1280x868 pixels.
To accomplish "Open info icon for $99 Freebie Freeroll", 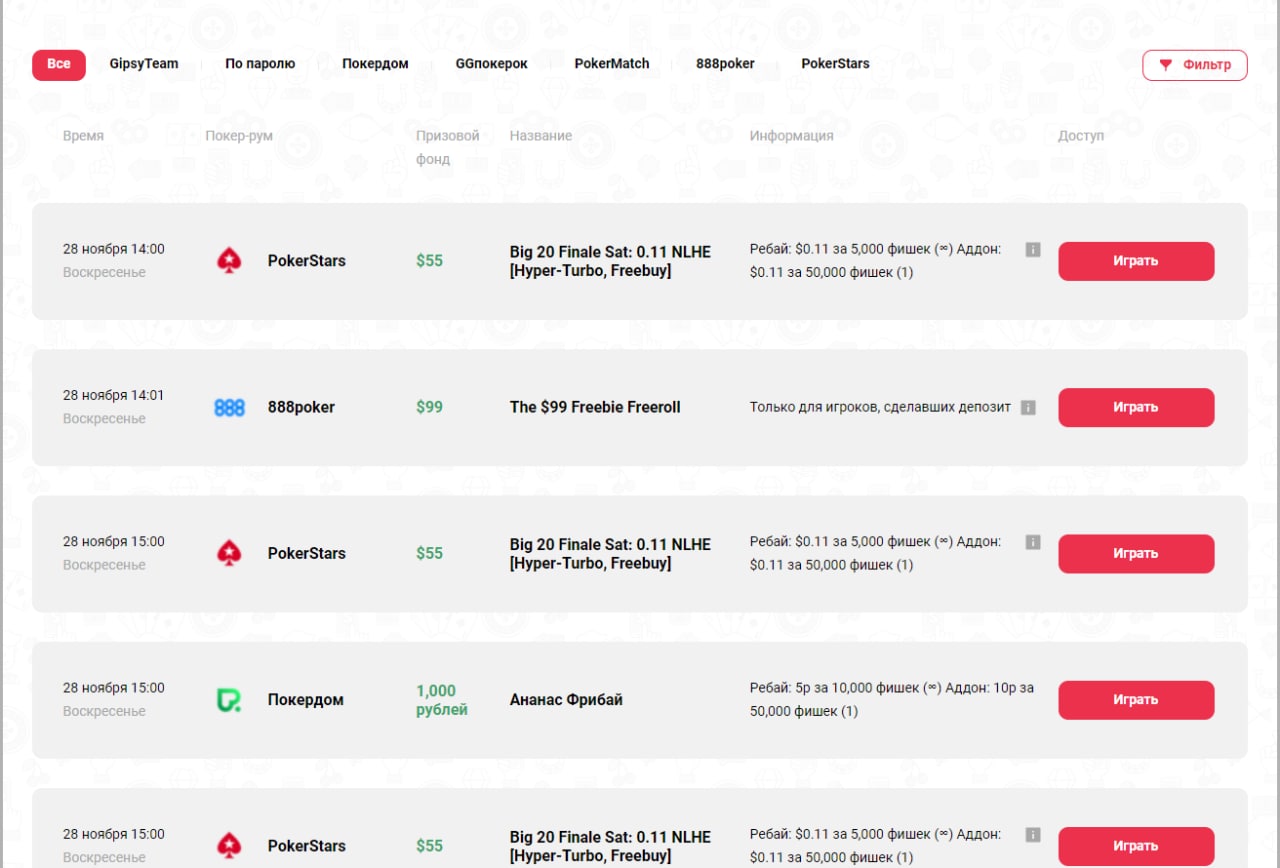I will 1028,407.
